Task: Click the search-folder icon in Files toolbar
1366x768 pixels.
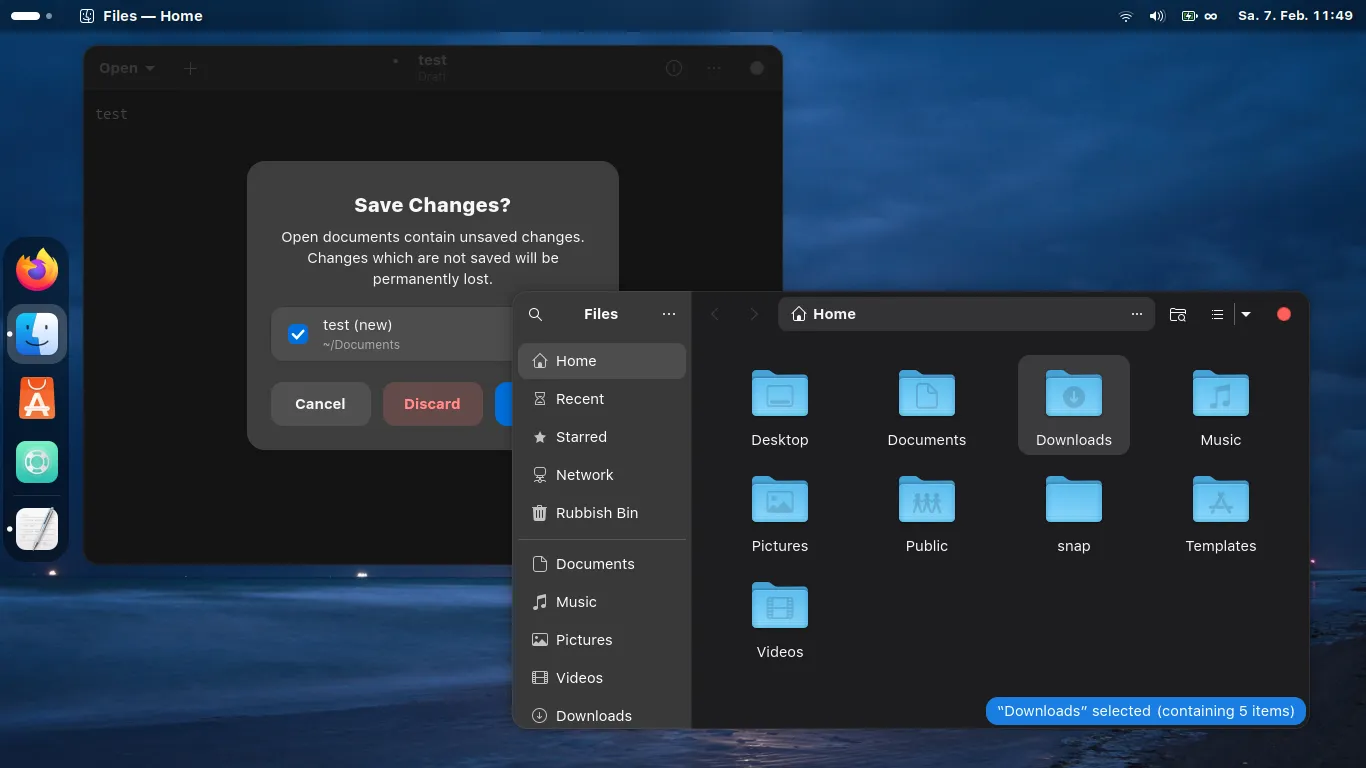Action: click(x=1178, y=314)
